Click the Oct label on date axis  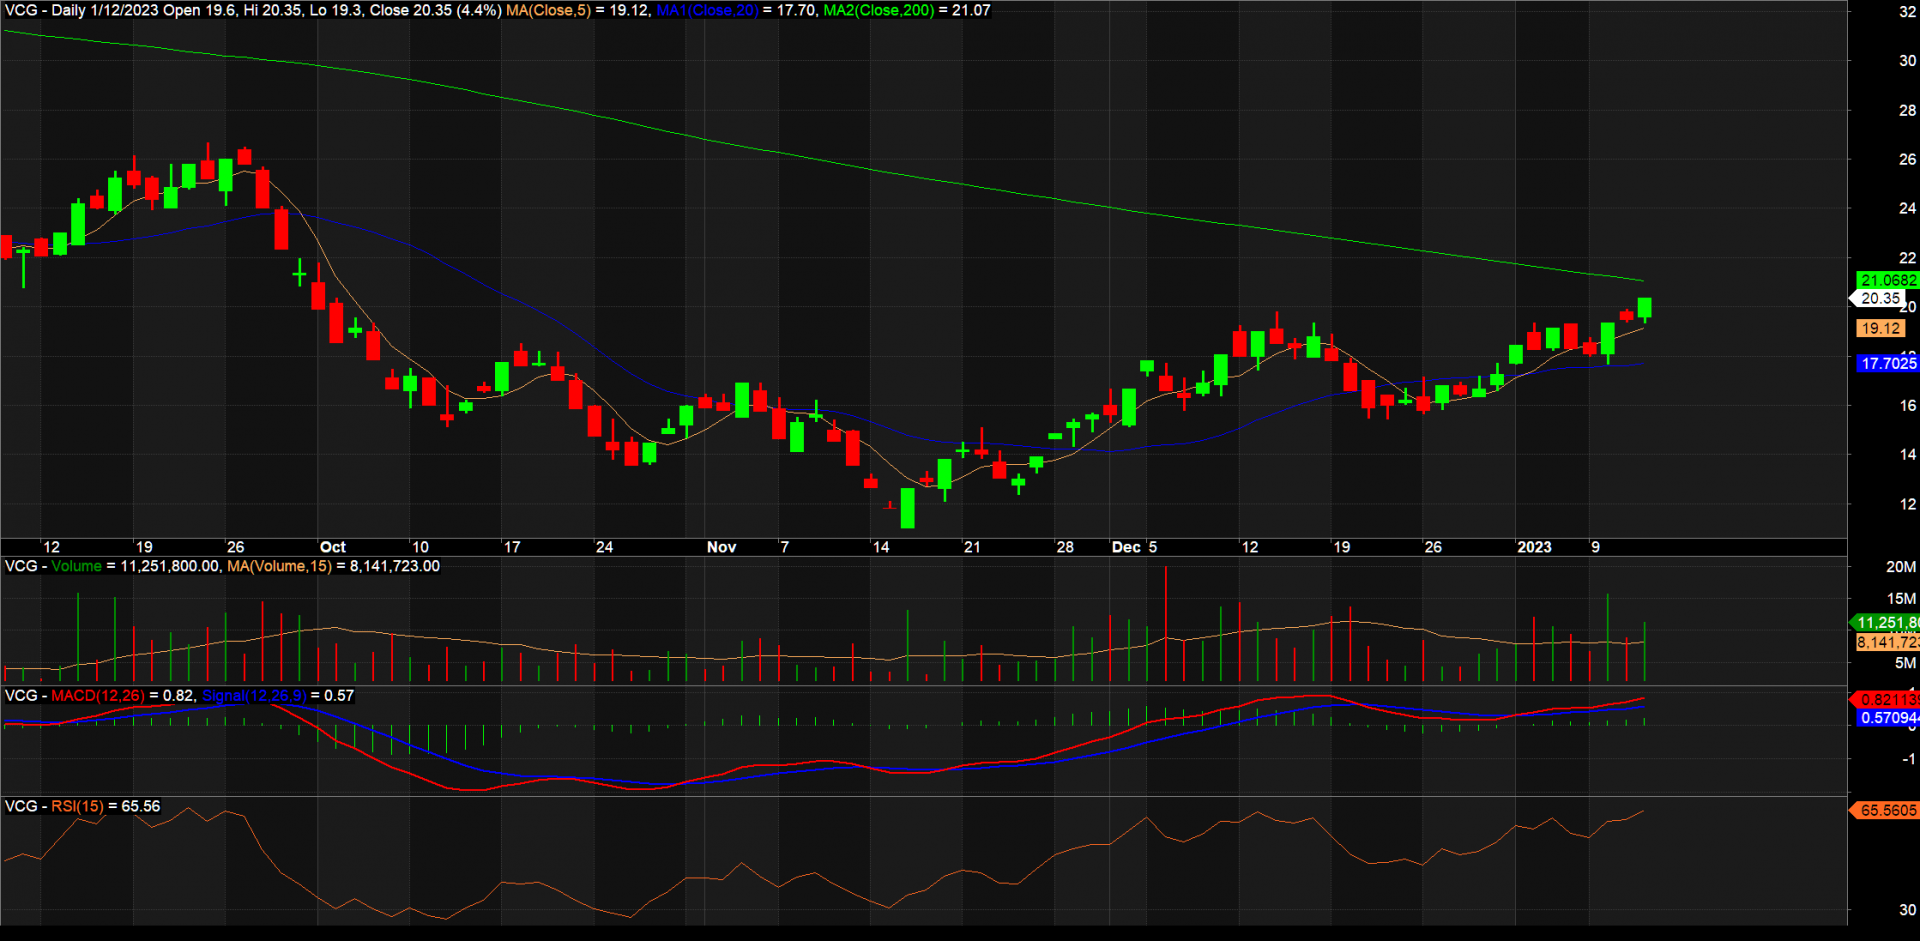coord(332,547)
